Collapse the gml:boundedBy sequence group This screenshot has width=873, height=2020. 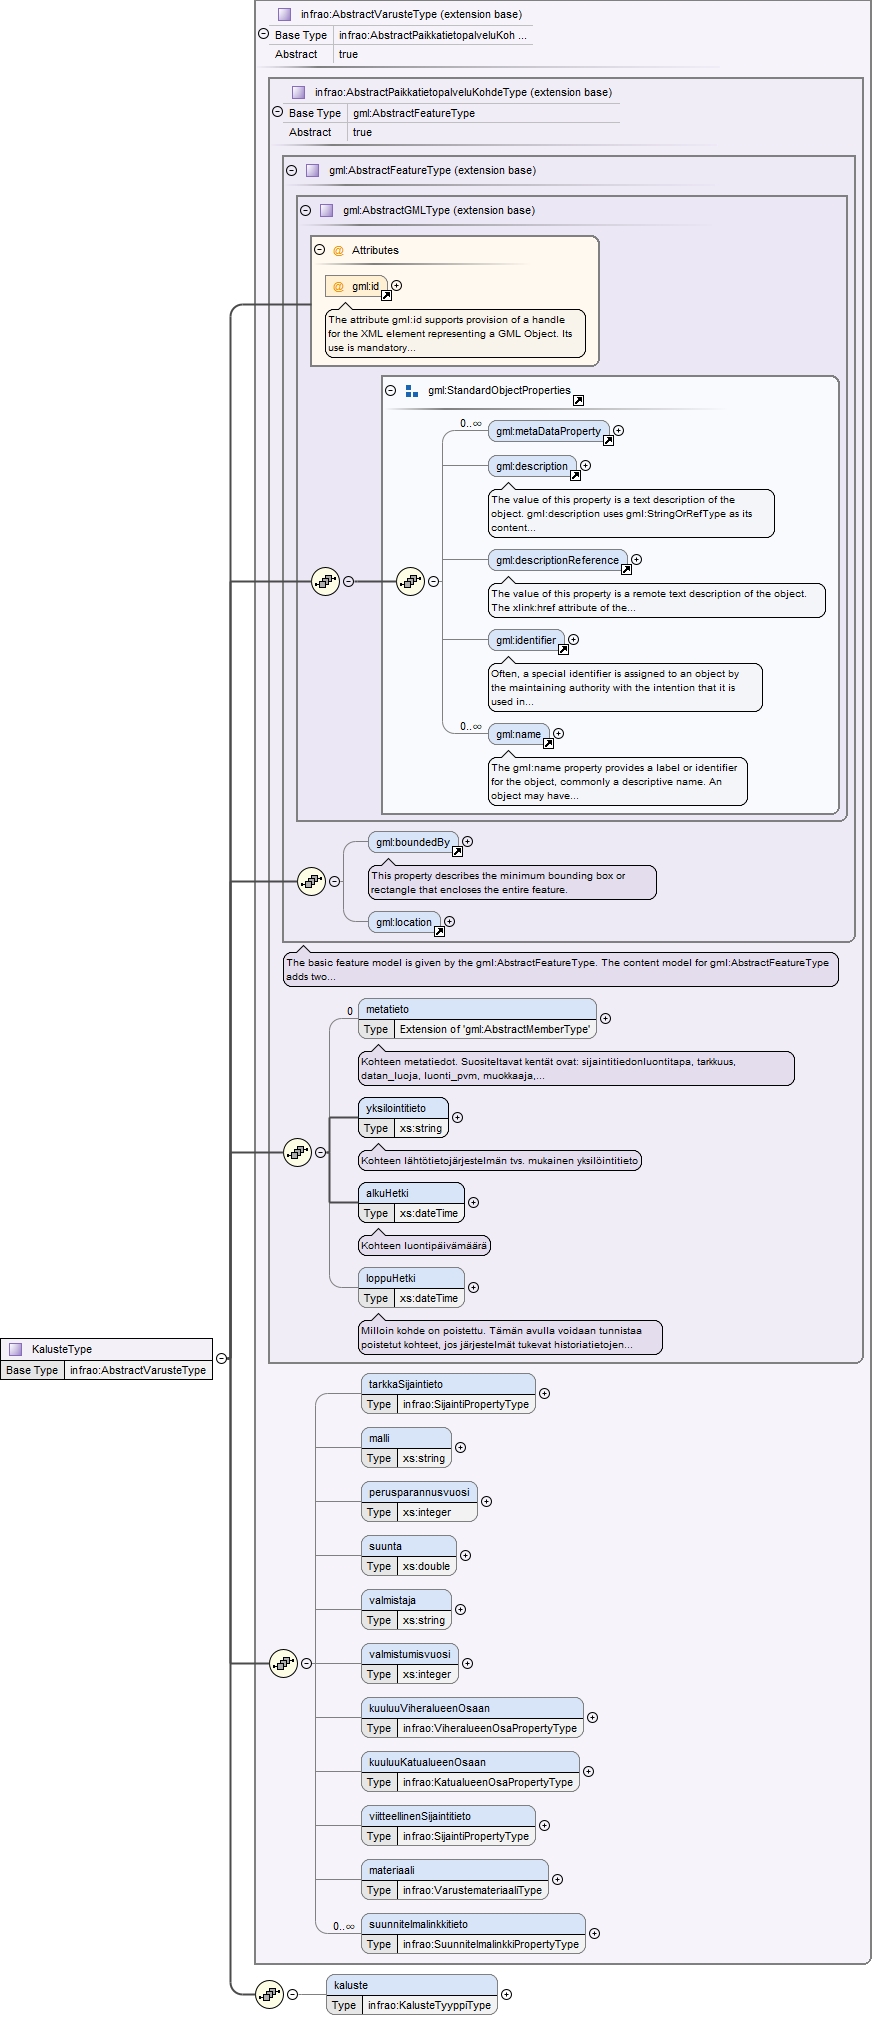click(x=334, y=881)
